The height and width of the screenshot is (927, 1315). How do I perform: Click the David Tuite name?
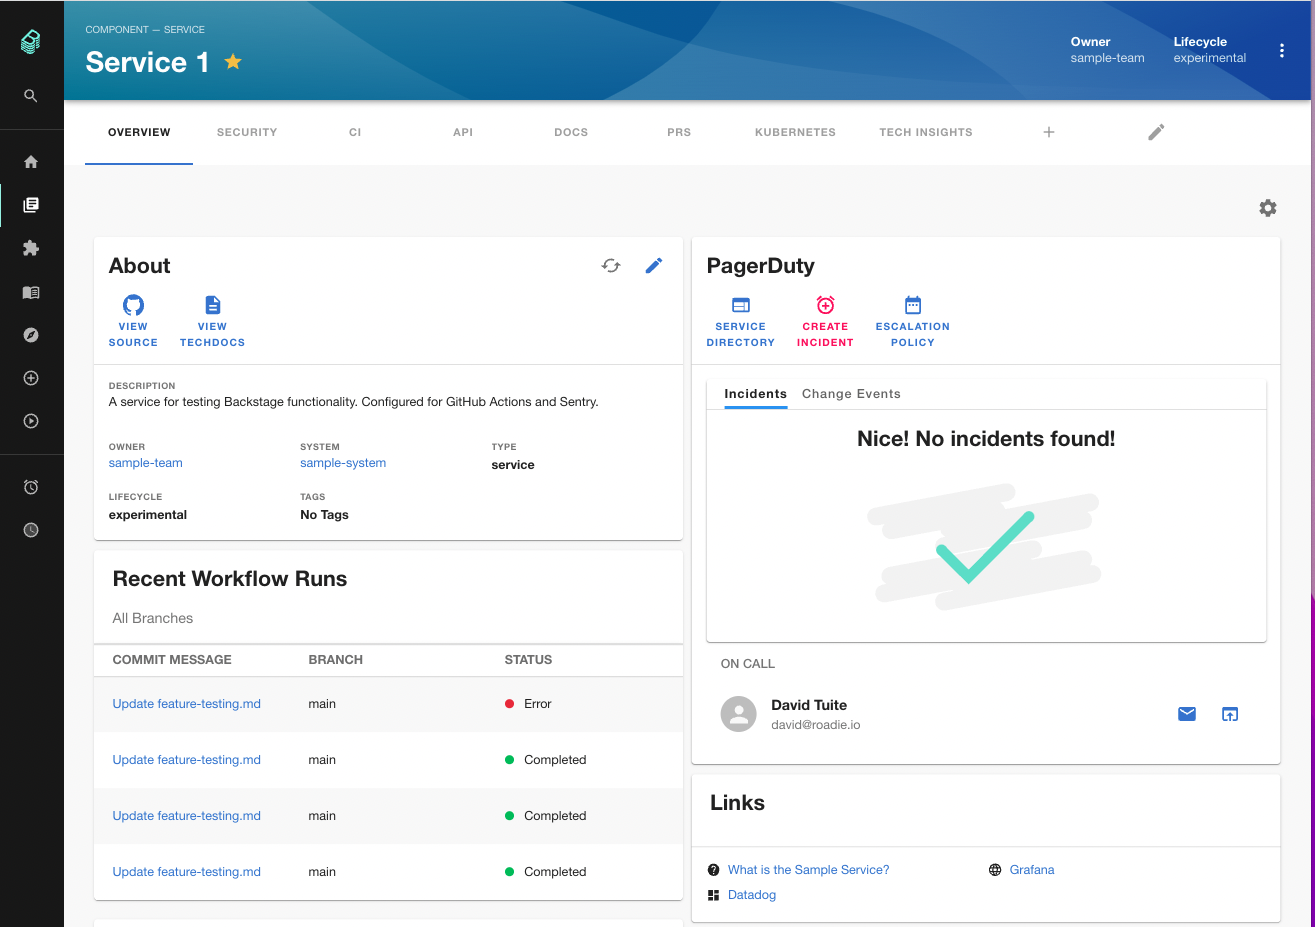[x=809, y=705]
